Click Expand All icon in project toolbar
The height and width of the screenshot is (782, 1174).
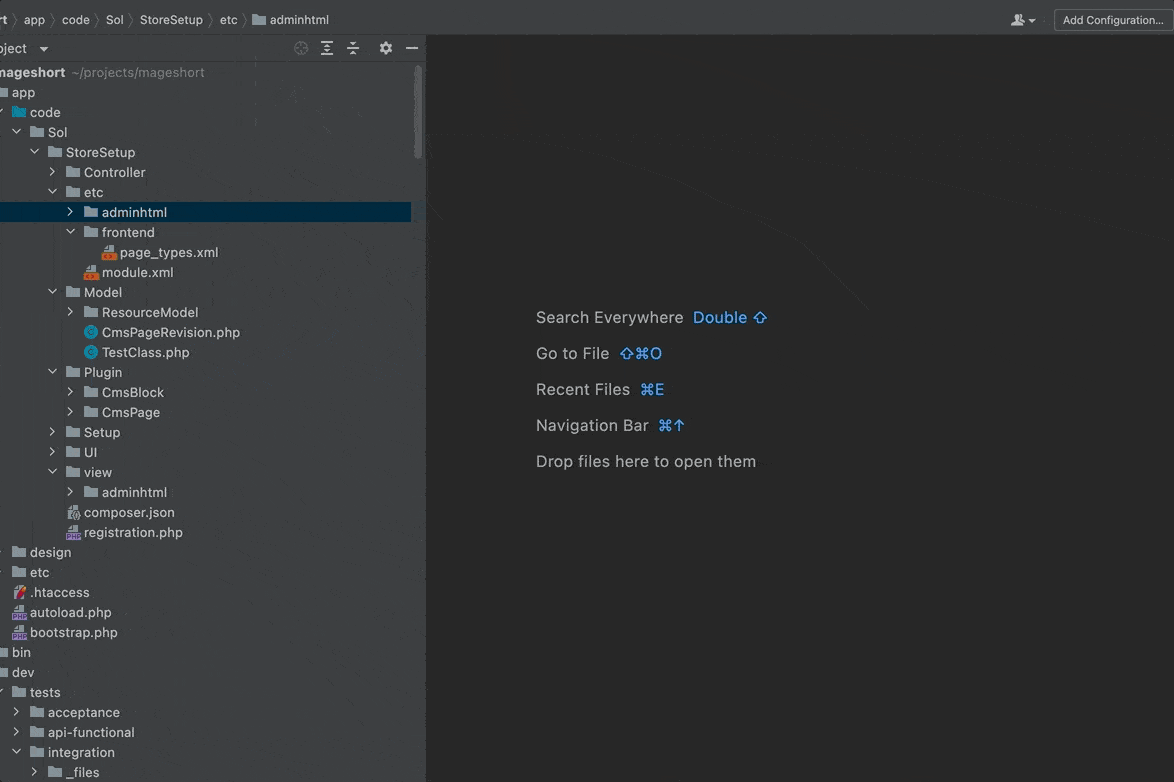[327, 48]
